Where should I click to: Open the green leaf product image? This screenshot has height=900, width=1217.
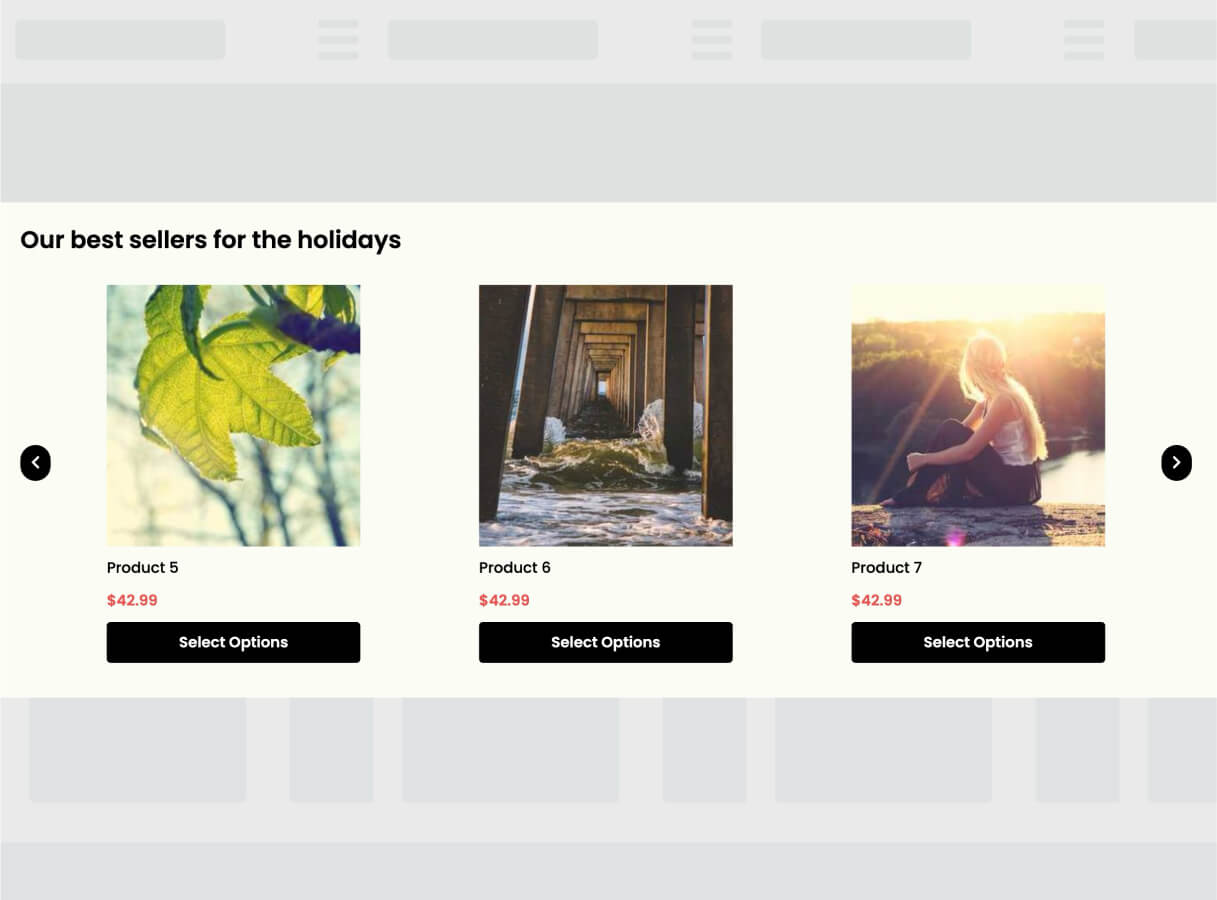(233, 416)
